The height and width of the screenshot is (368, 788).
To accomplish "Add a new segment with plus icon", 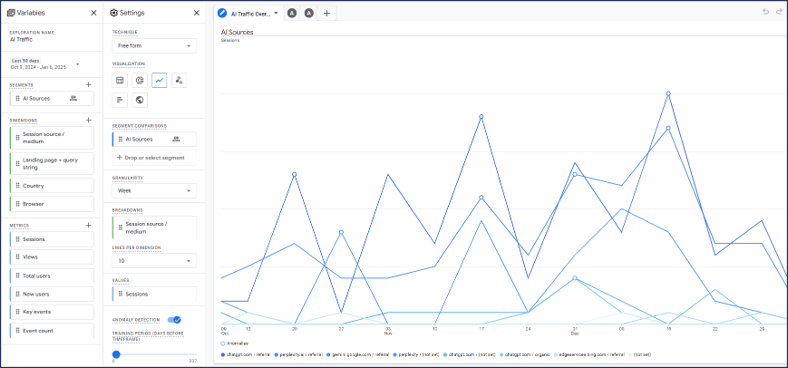I will coord(88,85).
